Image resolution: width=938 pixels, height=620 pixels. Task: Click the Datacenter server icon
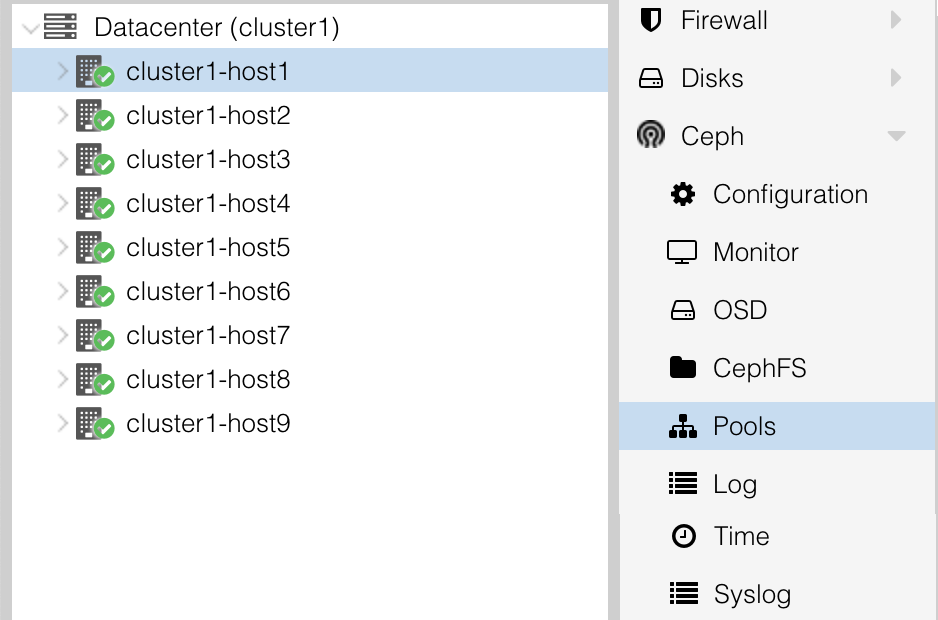pyautogui.click(x=61, y=27)
